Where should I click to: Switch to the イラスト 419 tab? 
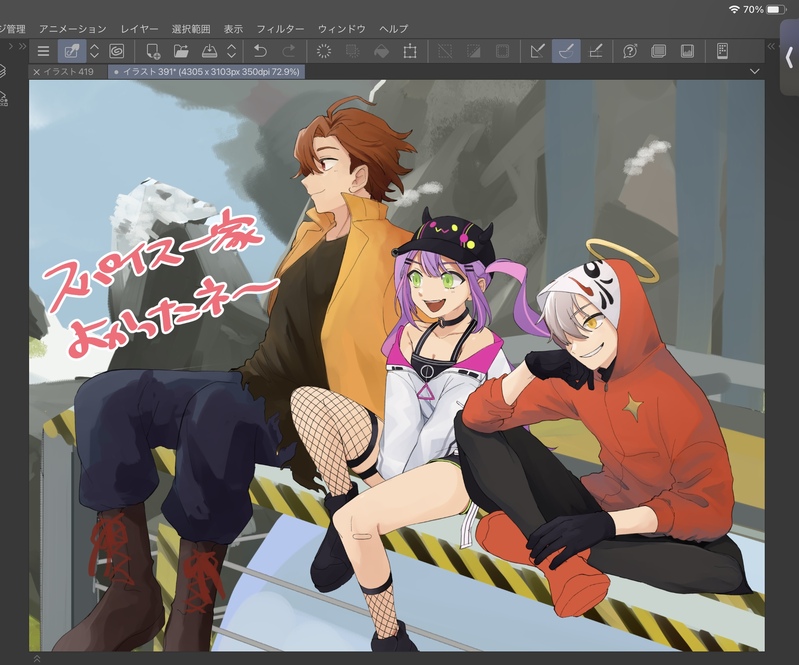pos(68,72)
